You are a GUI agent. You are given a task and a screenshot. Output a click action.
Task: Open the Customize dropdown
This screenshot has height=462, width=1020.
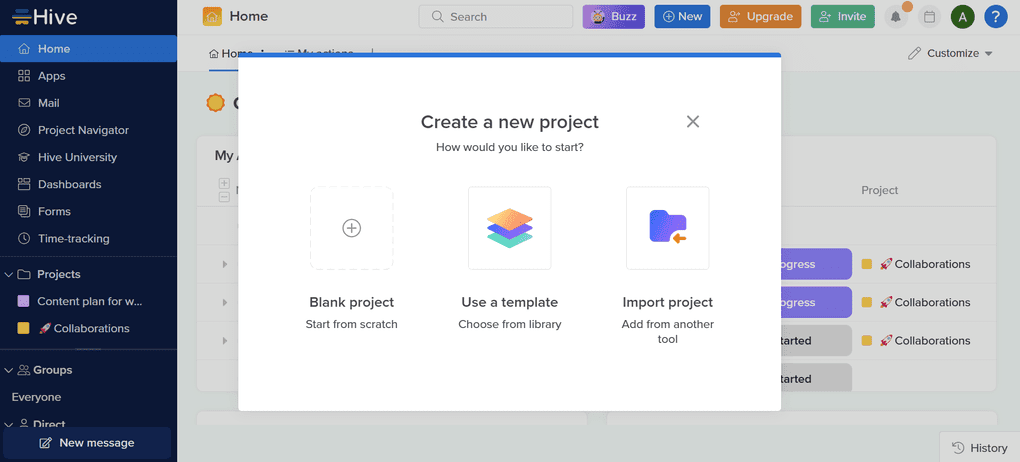click(x=950, y=53)
